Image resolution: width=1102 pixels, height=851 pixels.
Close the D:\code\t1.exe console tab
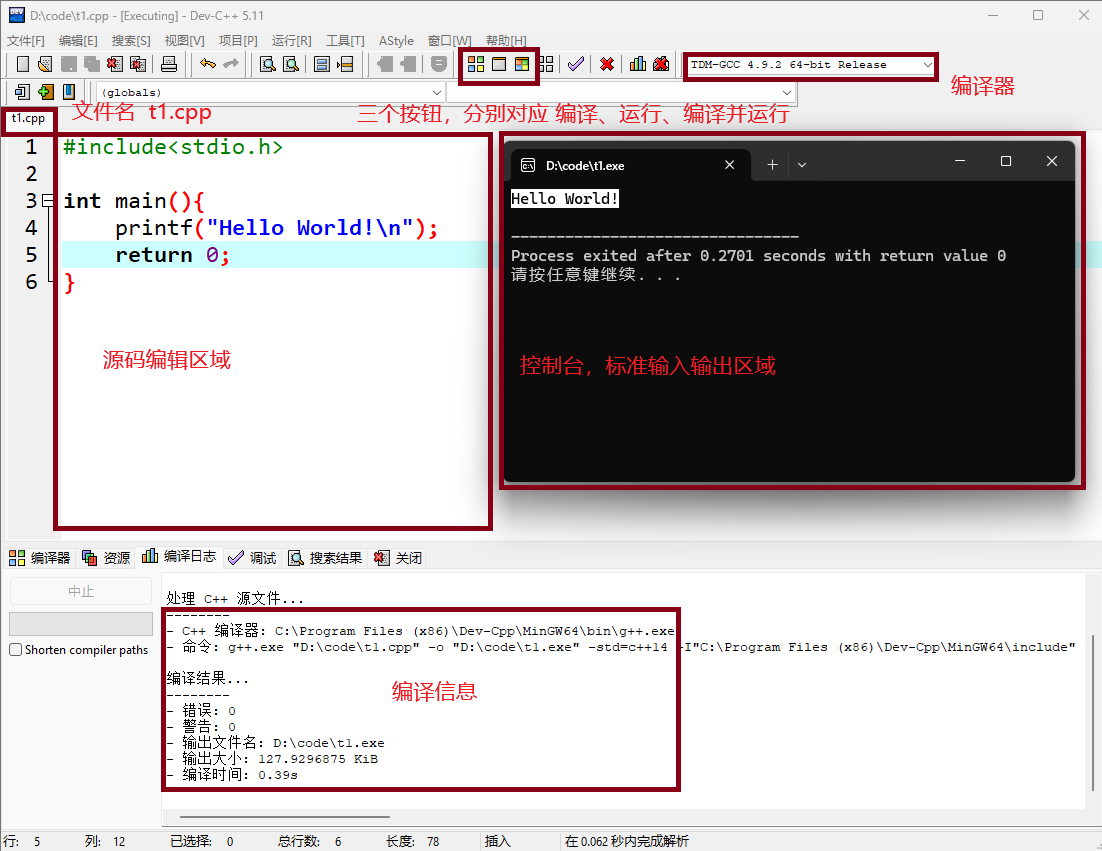(x=730, y=165)
